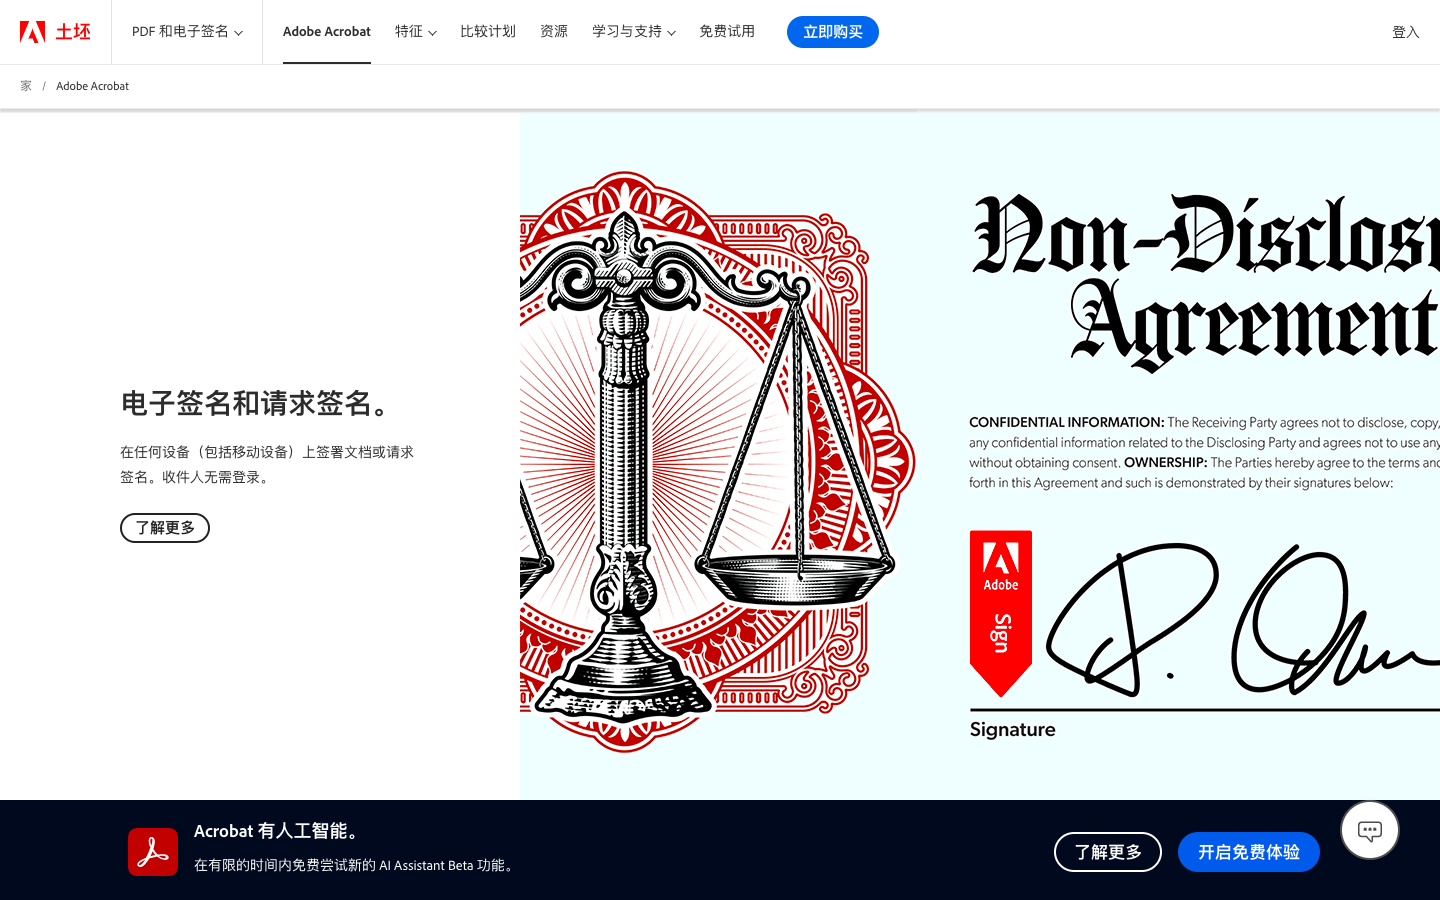Viewport: 1440px width, 900px height.
Task: Click the blue 立即购买 button
Action: (x=833, y=32)
